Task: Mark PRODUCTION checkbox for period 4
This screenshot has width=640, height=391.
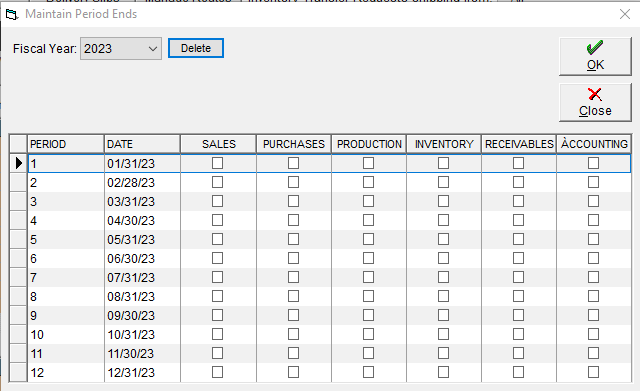Action: click(369, 220)
